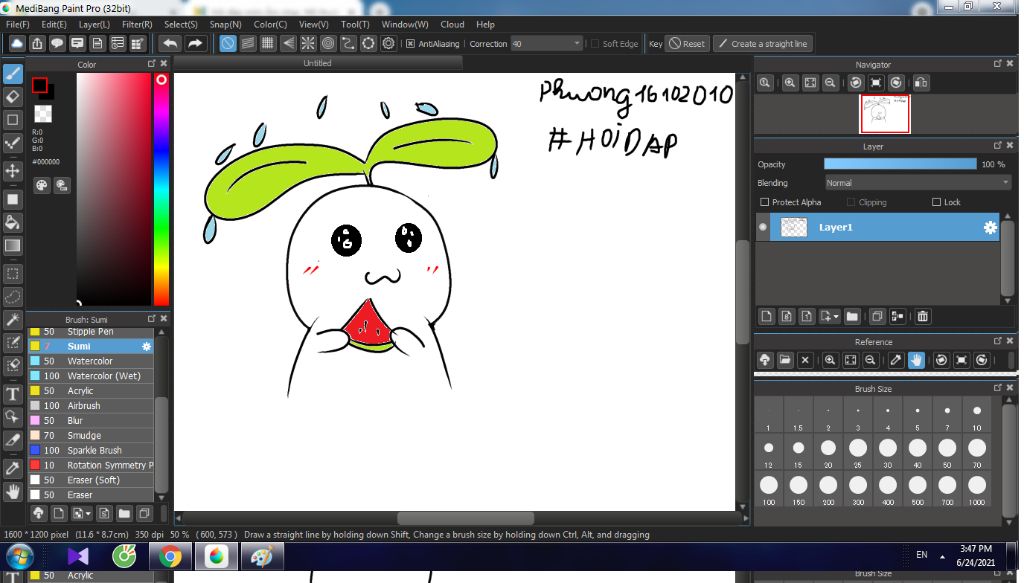This screenshot has width=1024, height=583.
Task: Click the foreground color swatch
Action: point(40,86)
